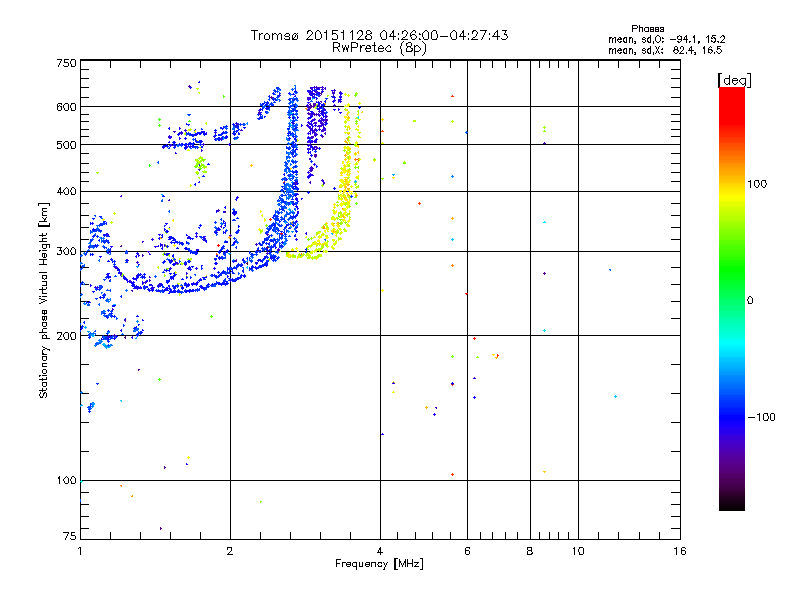Viewport: 800px width, 600px height.
Task: Click the 'Stationary phase Virtual Height [km]' axis title
Action: point(44,300)
